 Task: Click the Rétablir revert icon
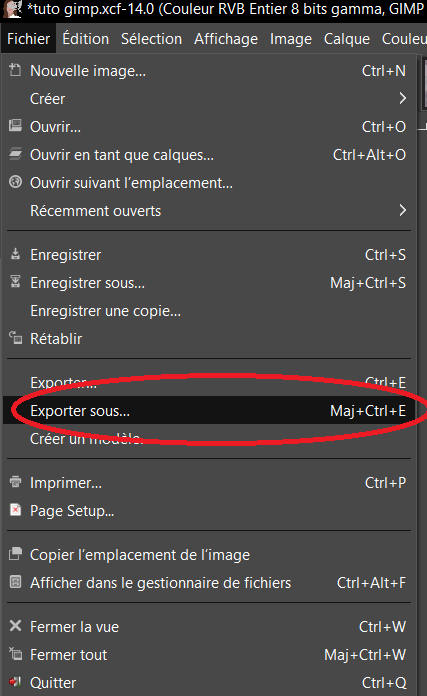click(x=16, y=338)
